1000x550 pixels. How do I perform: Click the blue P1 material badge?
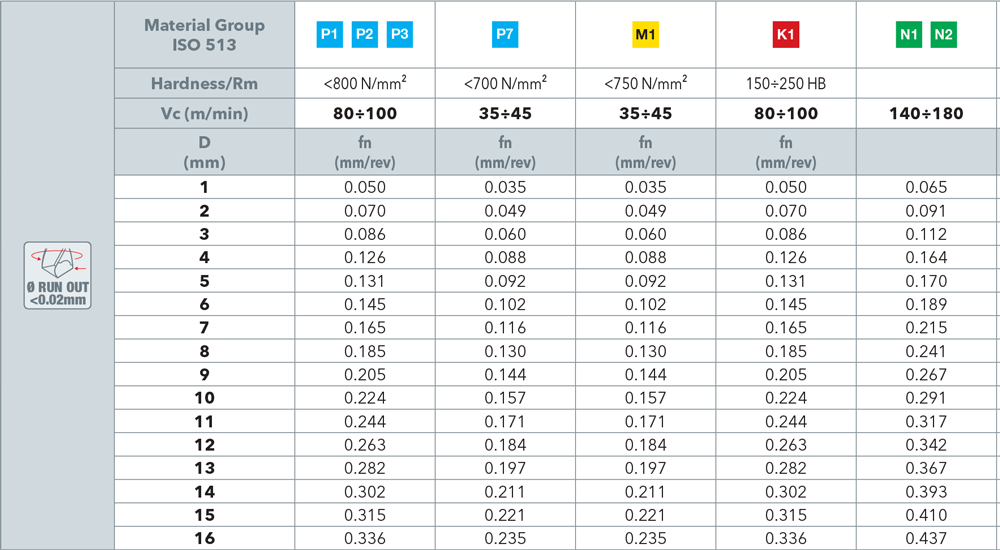(329, 36)
